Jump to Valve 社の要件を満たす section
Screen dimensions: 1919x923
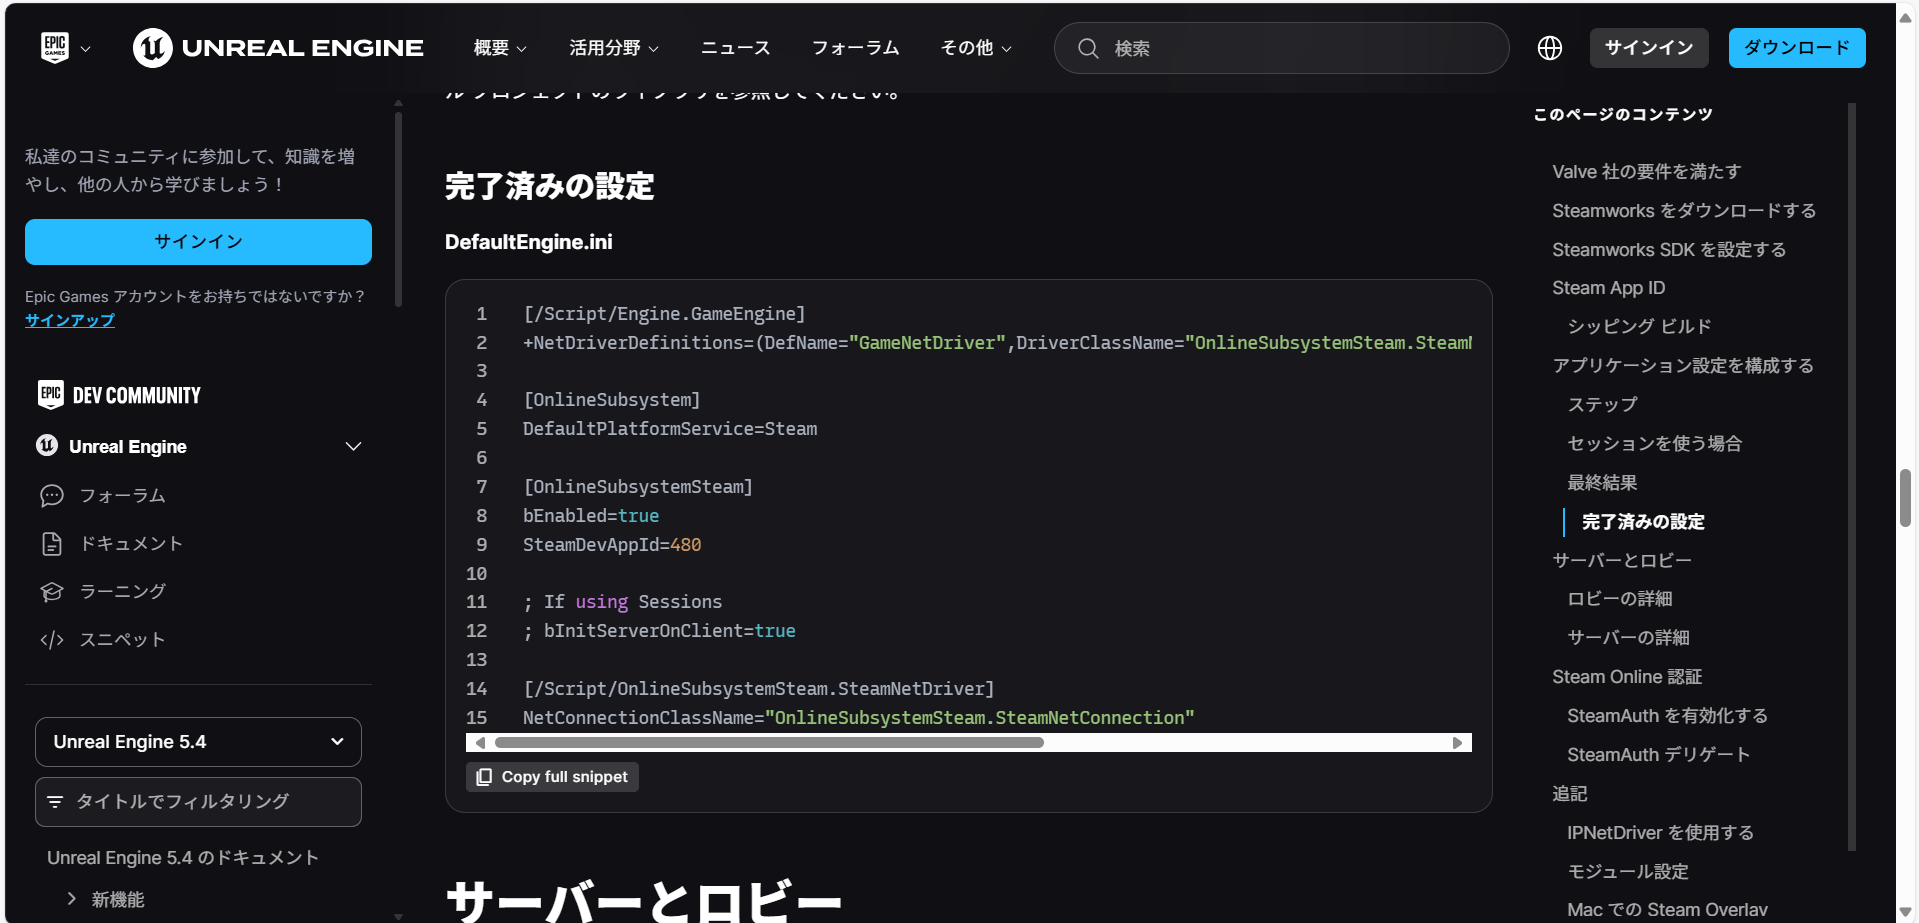pos(1646,172)
